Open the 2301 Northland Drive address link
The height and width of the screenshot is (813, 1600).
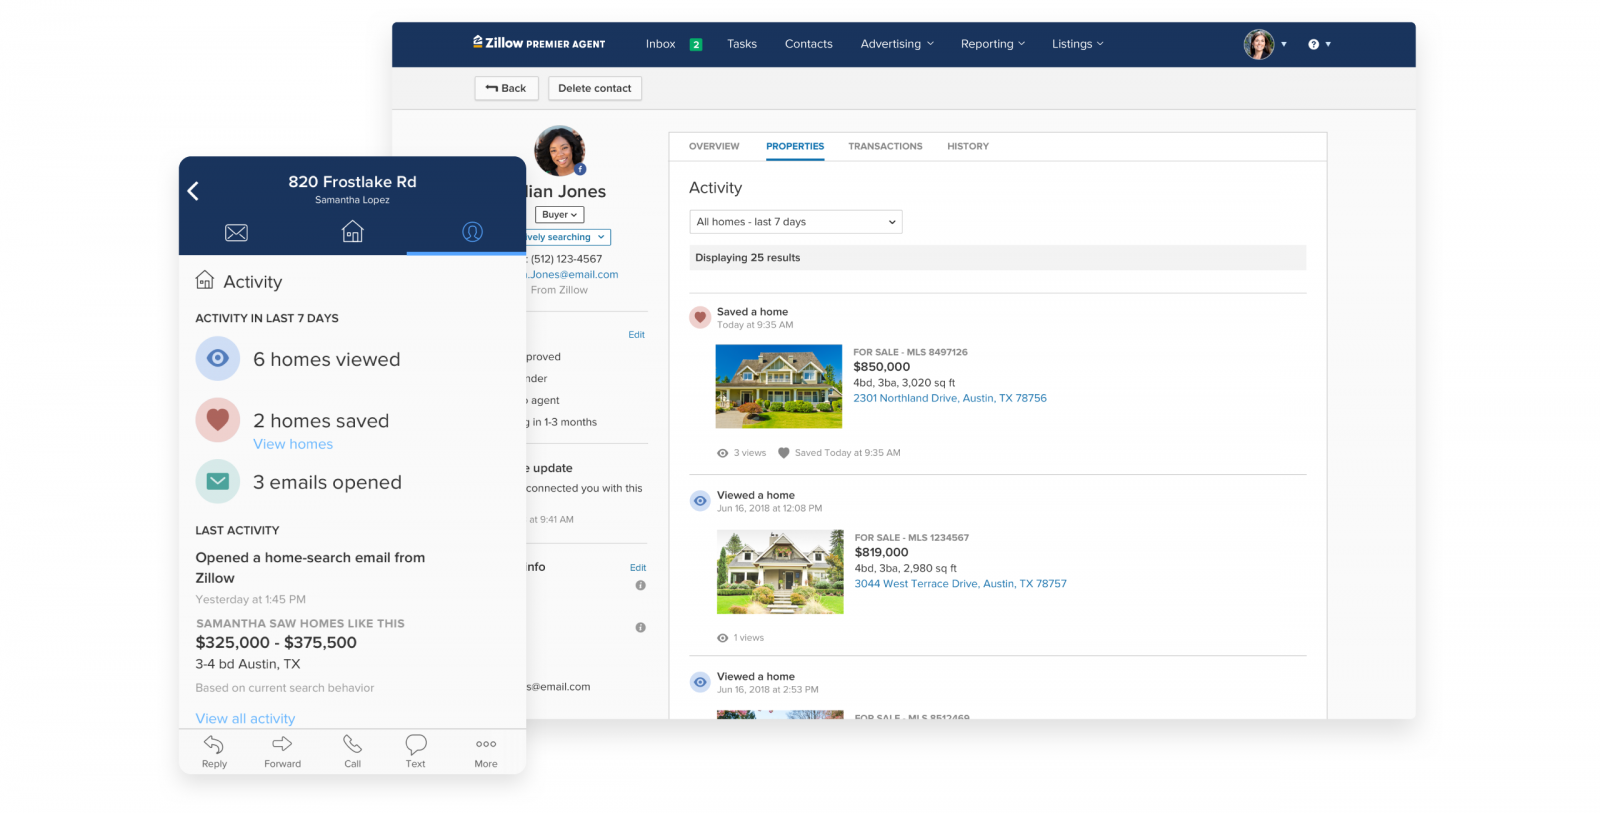(949, 398)
